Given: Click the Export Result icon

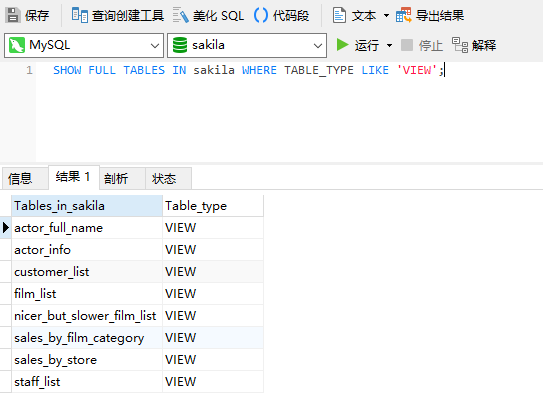Looking at the screenshot, I should (403, 15).
